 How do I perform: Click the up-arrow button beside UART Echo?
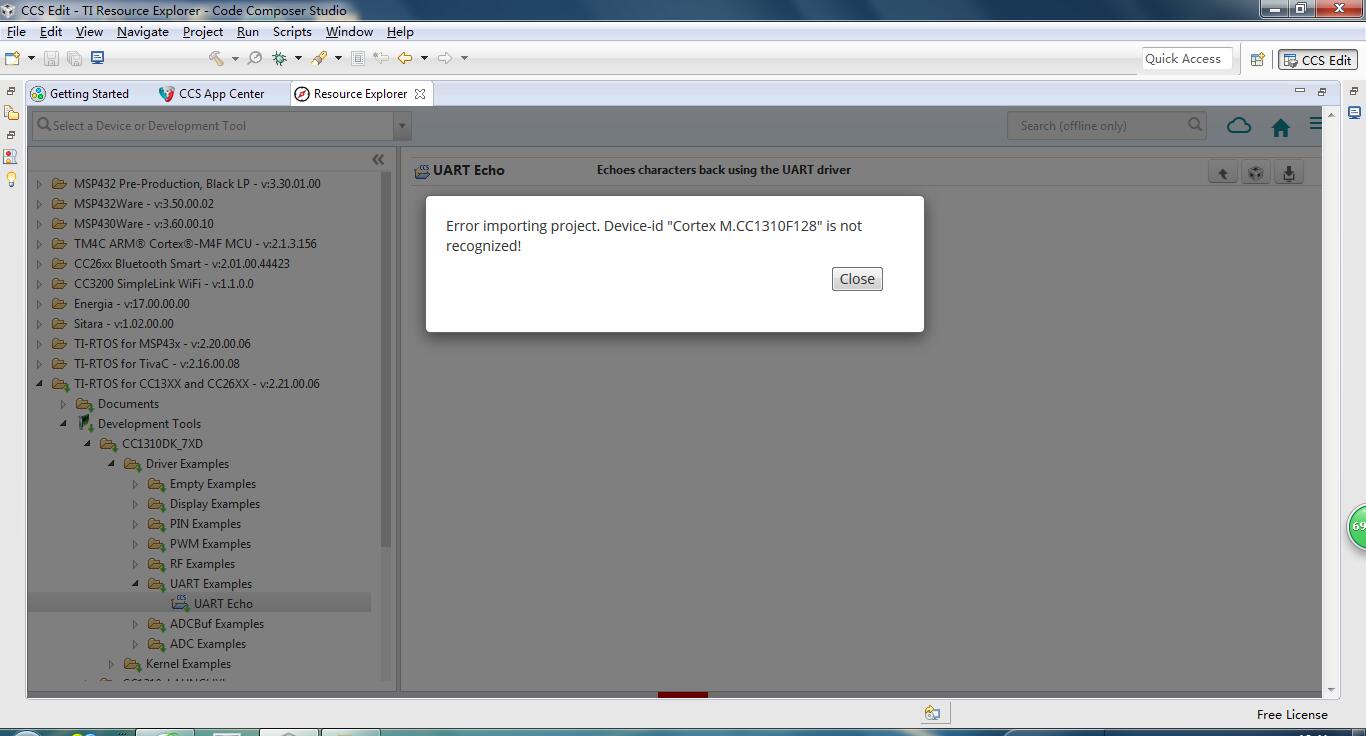tap(1222, 173)
